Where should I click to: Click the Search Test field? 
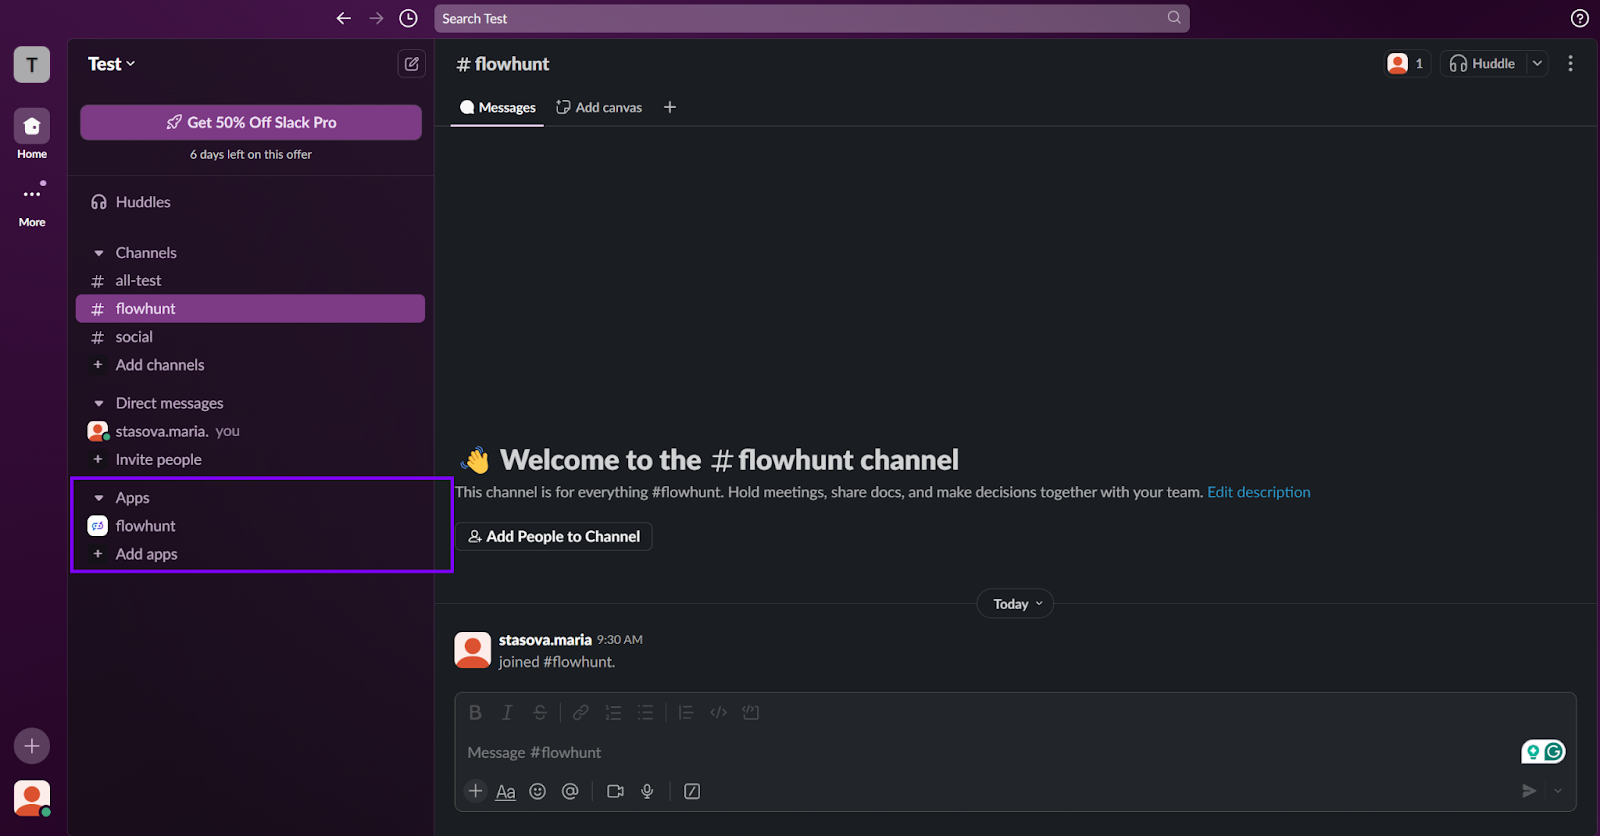point(811,18)
